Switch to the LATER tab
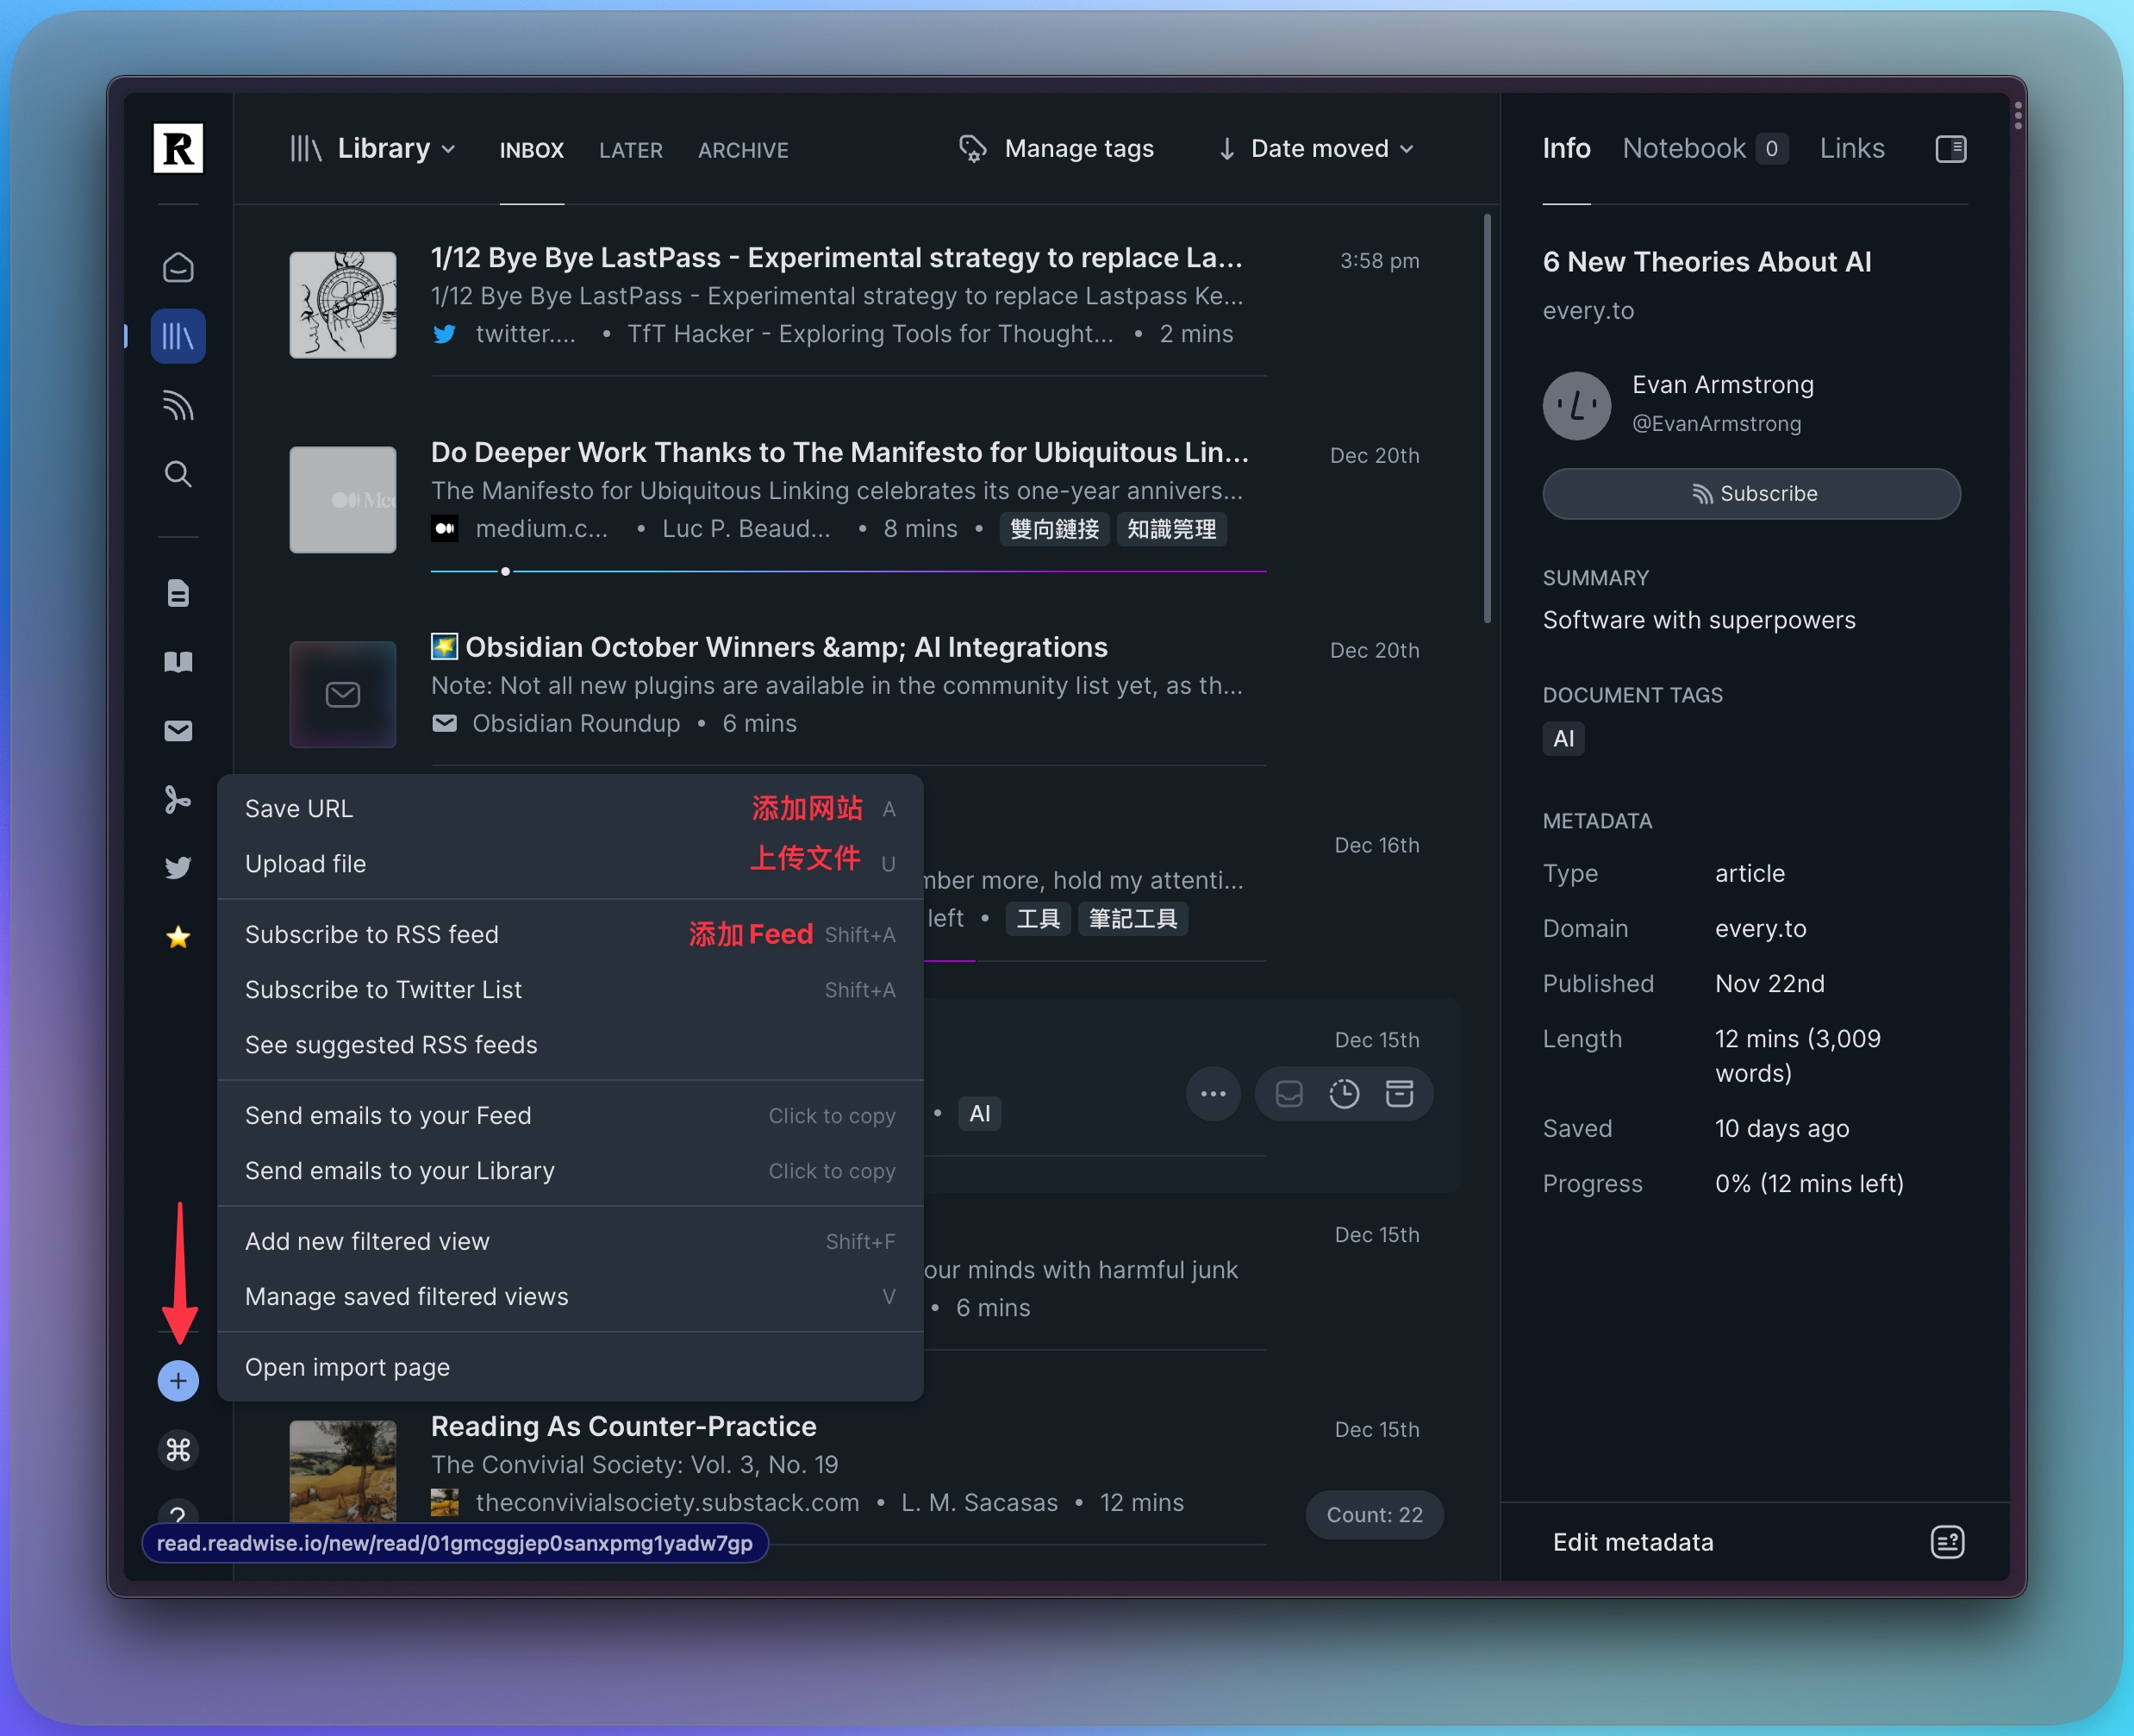This screenshot has height=1736, width=2134. 630,150
